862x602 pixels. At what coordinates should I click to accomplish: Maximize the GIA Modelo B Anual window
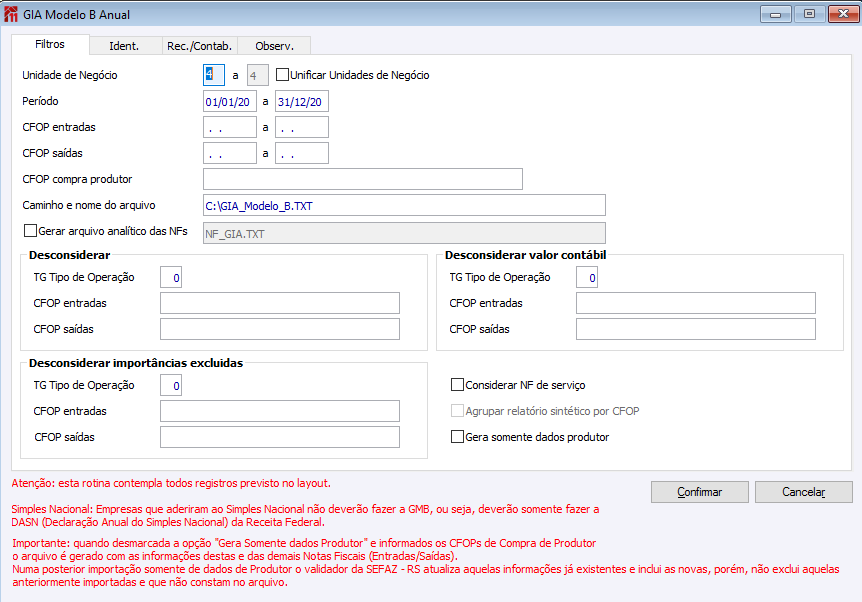809,14
